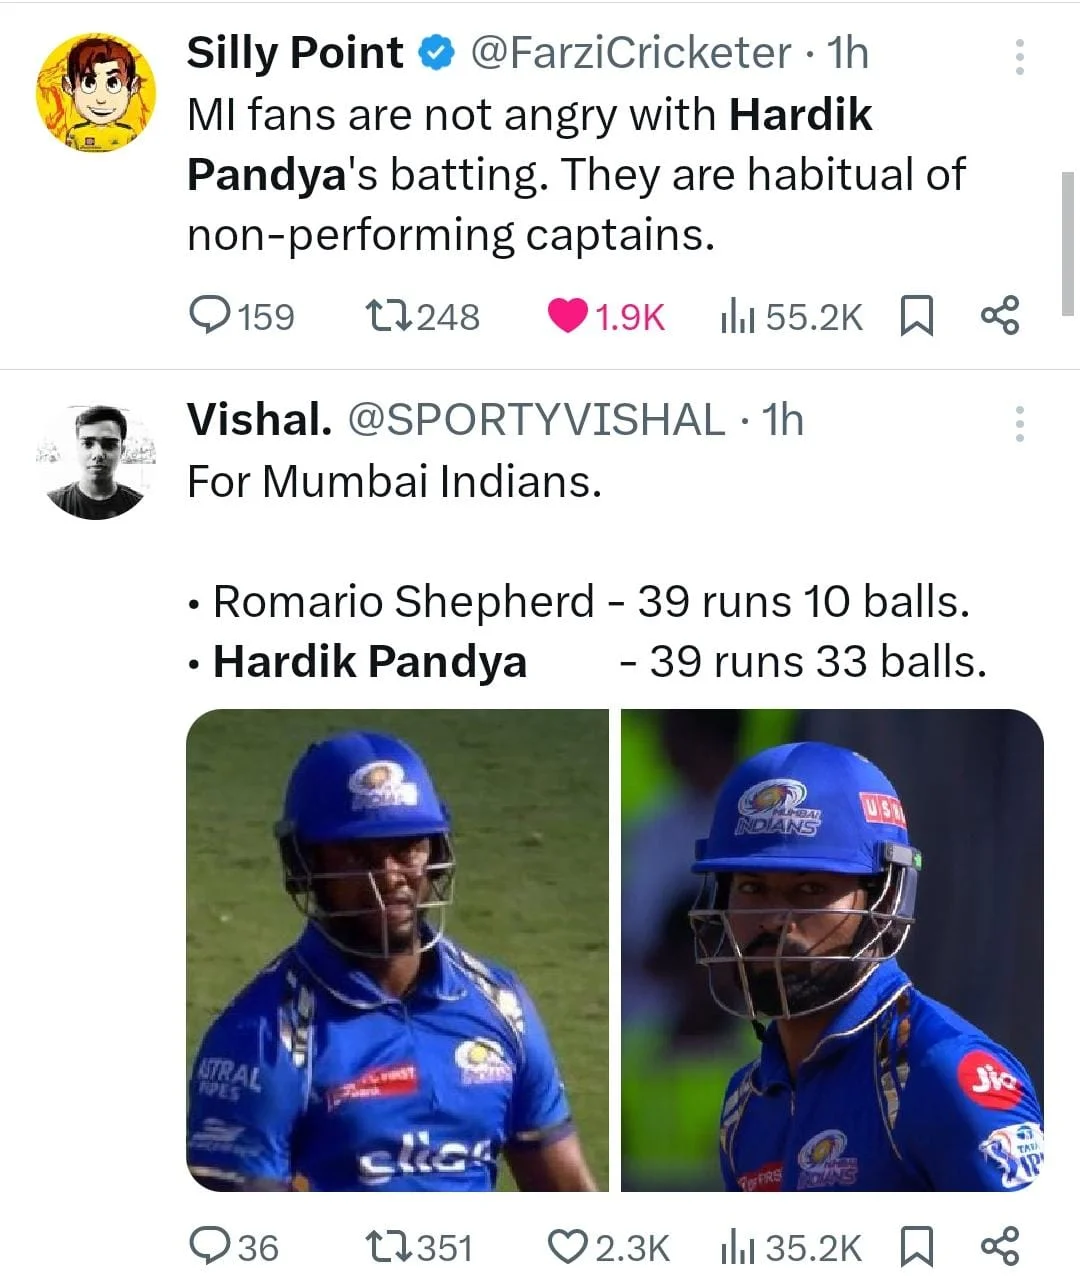The height and width of the screenshot is (1277, 1080).
Task: Retweet the Silly Point post
Action: pos(388,316)
